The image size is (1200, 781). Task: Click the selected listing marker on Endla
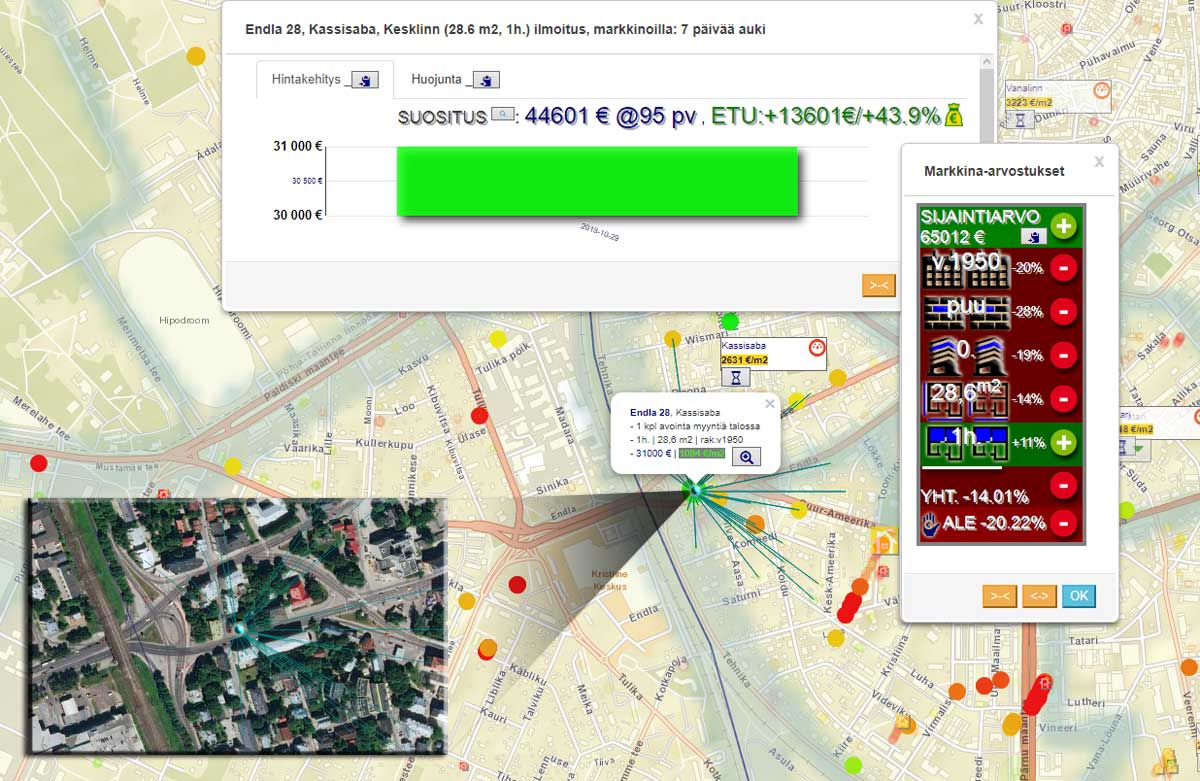pyautogui.click(x=694, y=490)
